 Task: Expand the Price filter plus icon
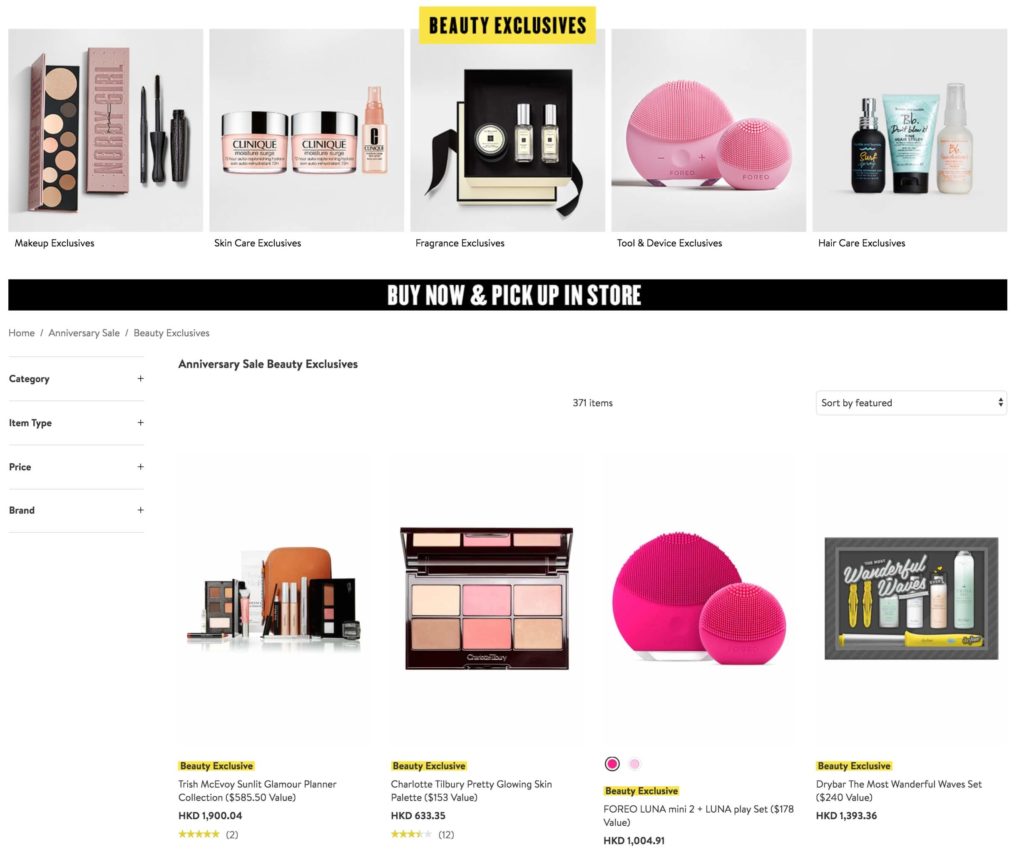(140, 466)
